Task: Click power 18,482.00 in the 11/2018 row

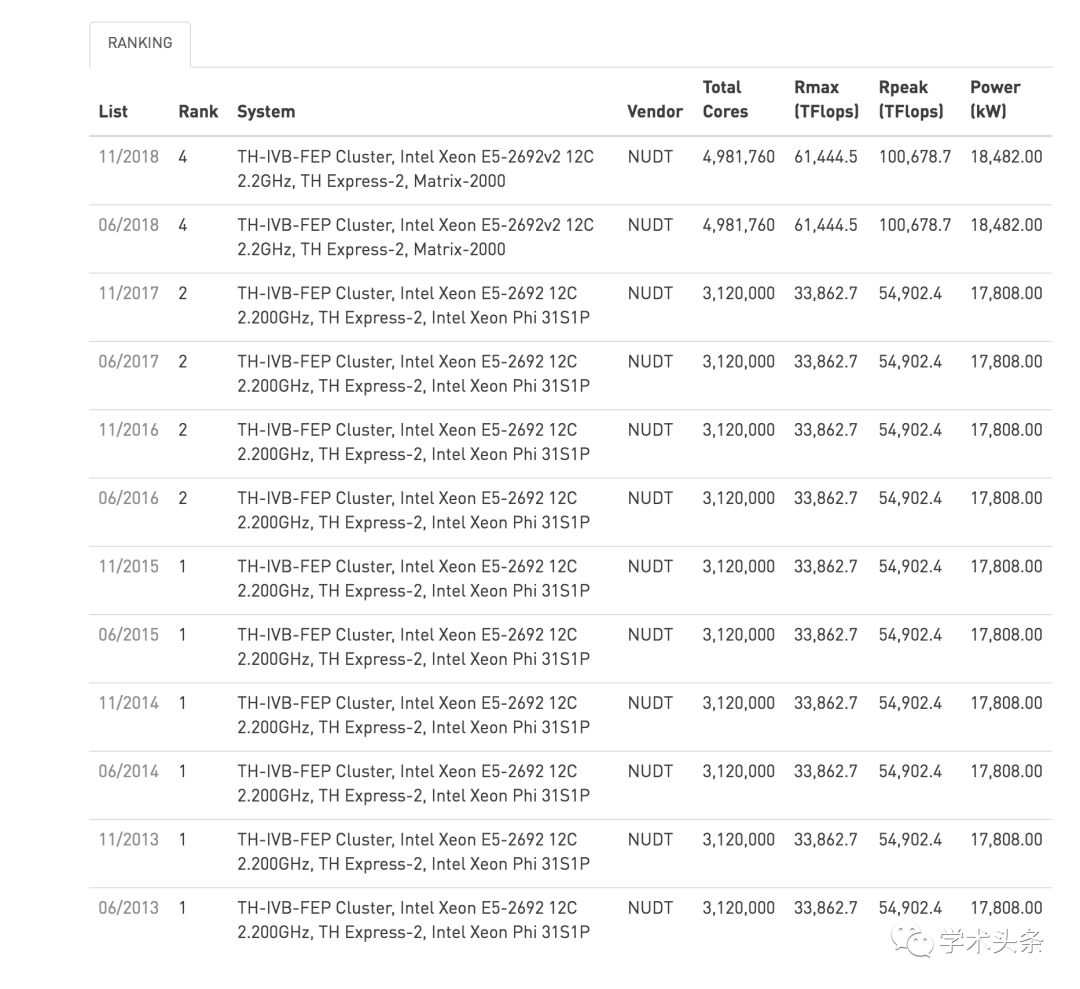Action: click(x=1006, y=157)
